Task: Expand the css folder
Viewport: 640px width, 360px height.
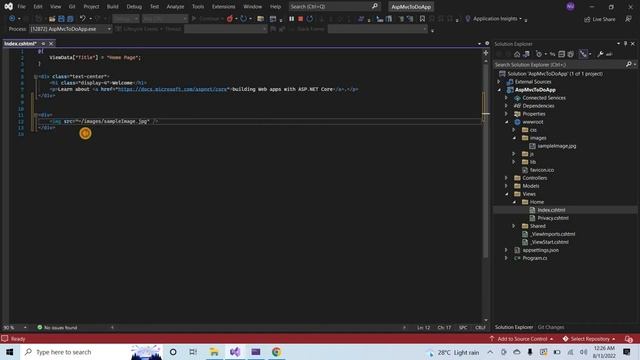Action: (x=514, y=130)
